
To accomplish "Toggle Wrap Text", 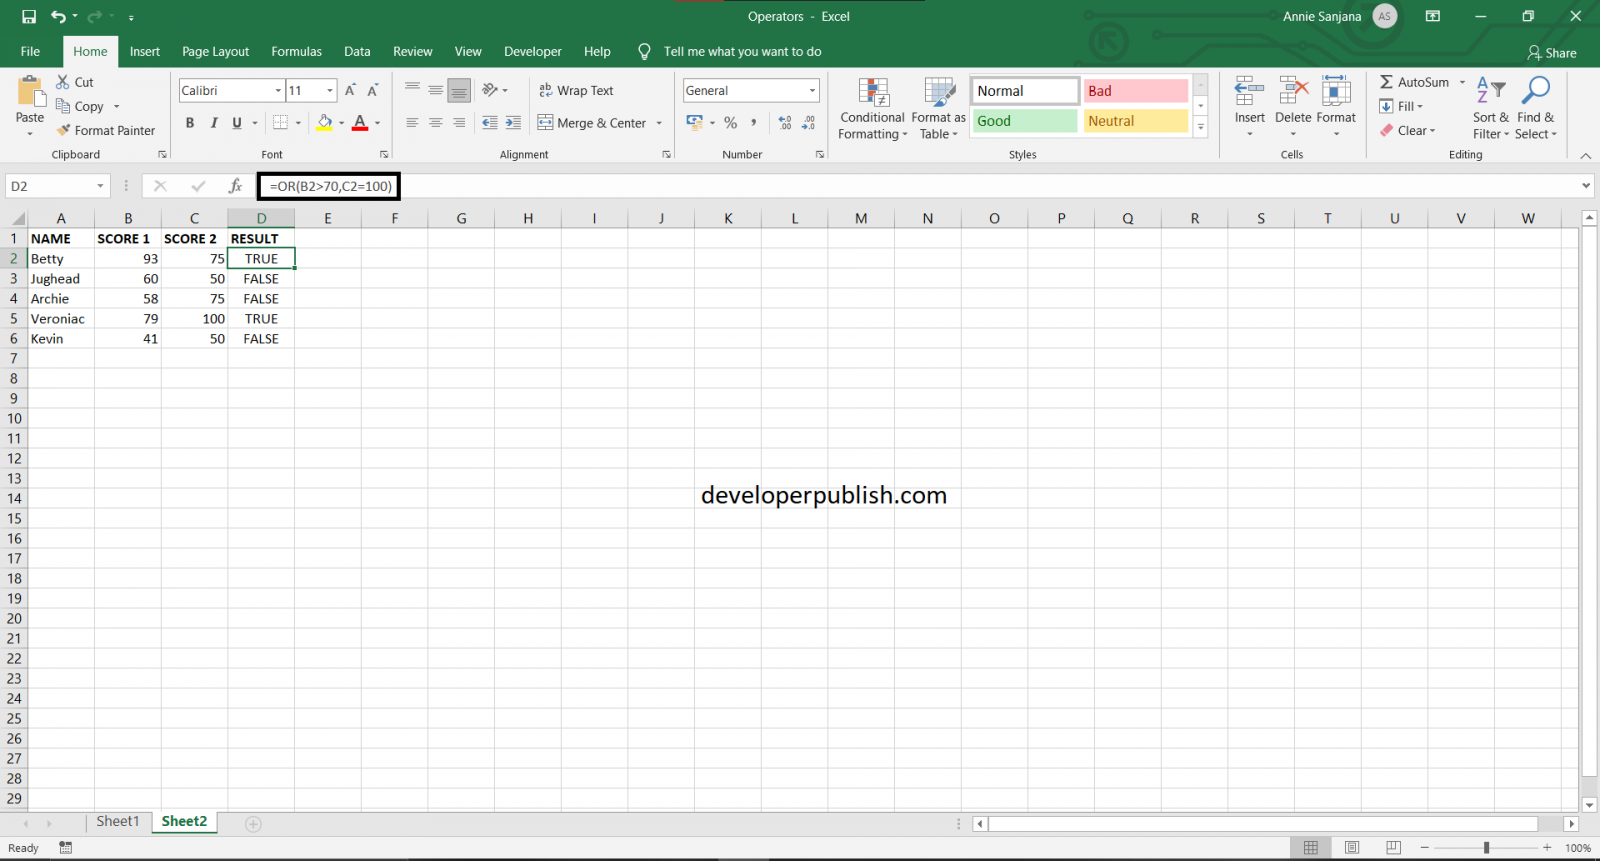I will (576, 90).
